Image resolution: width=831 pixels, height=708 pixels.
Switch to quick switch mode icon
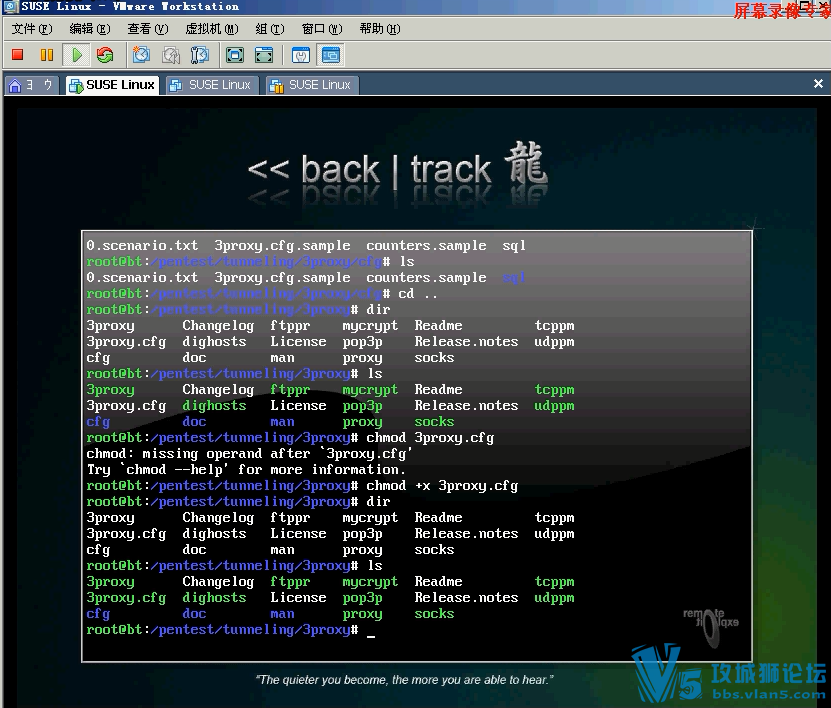click(264, 55)
